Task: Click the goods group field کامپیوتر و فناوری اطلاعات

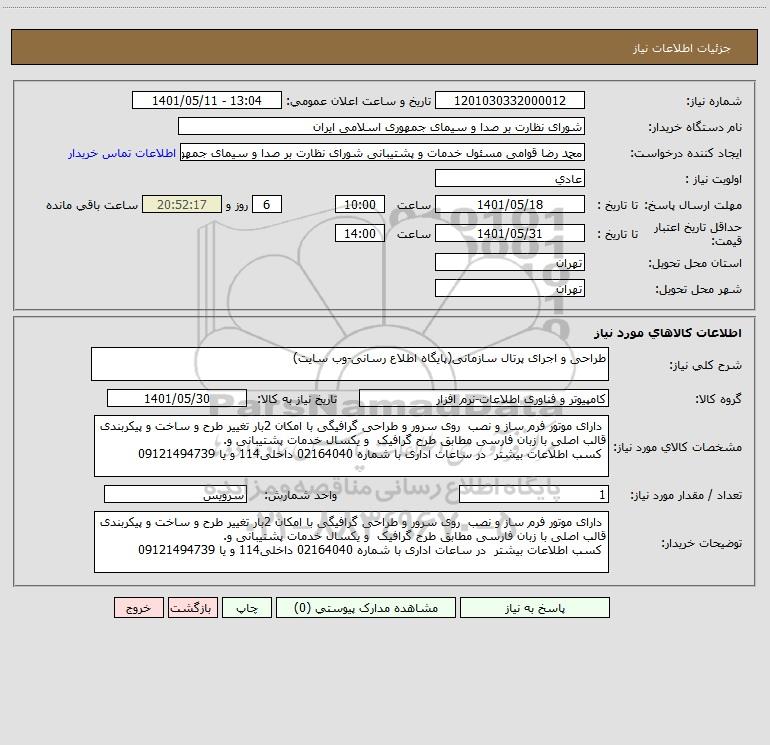Action: (x=484, y=398)
